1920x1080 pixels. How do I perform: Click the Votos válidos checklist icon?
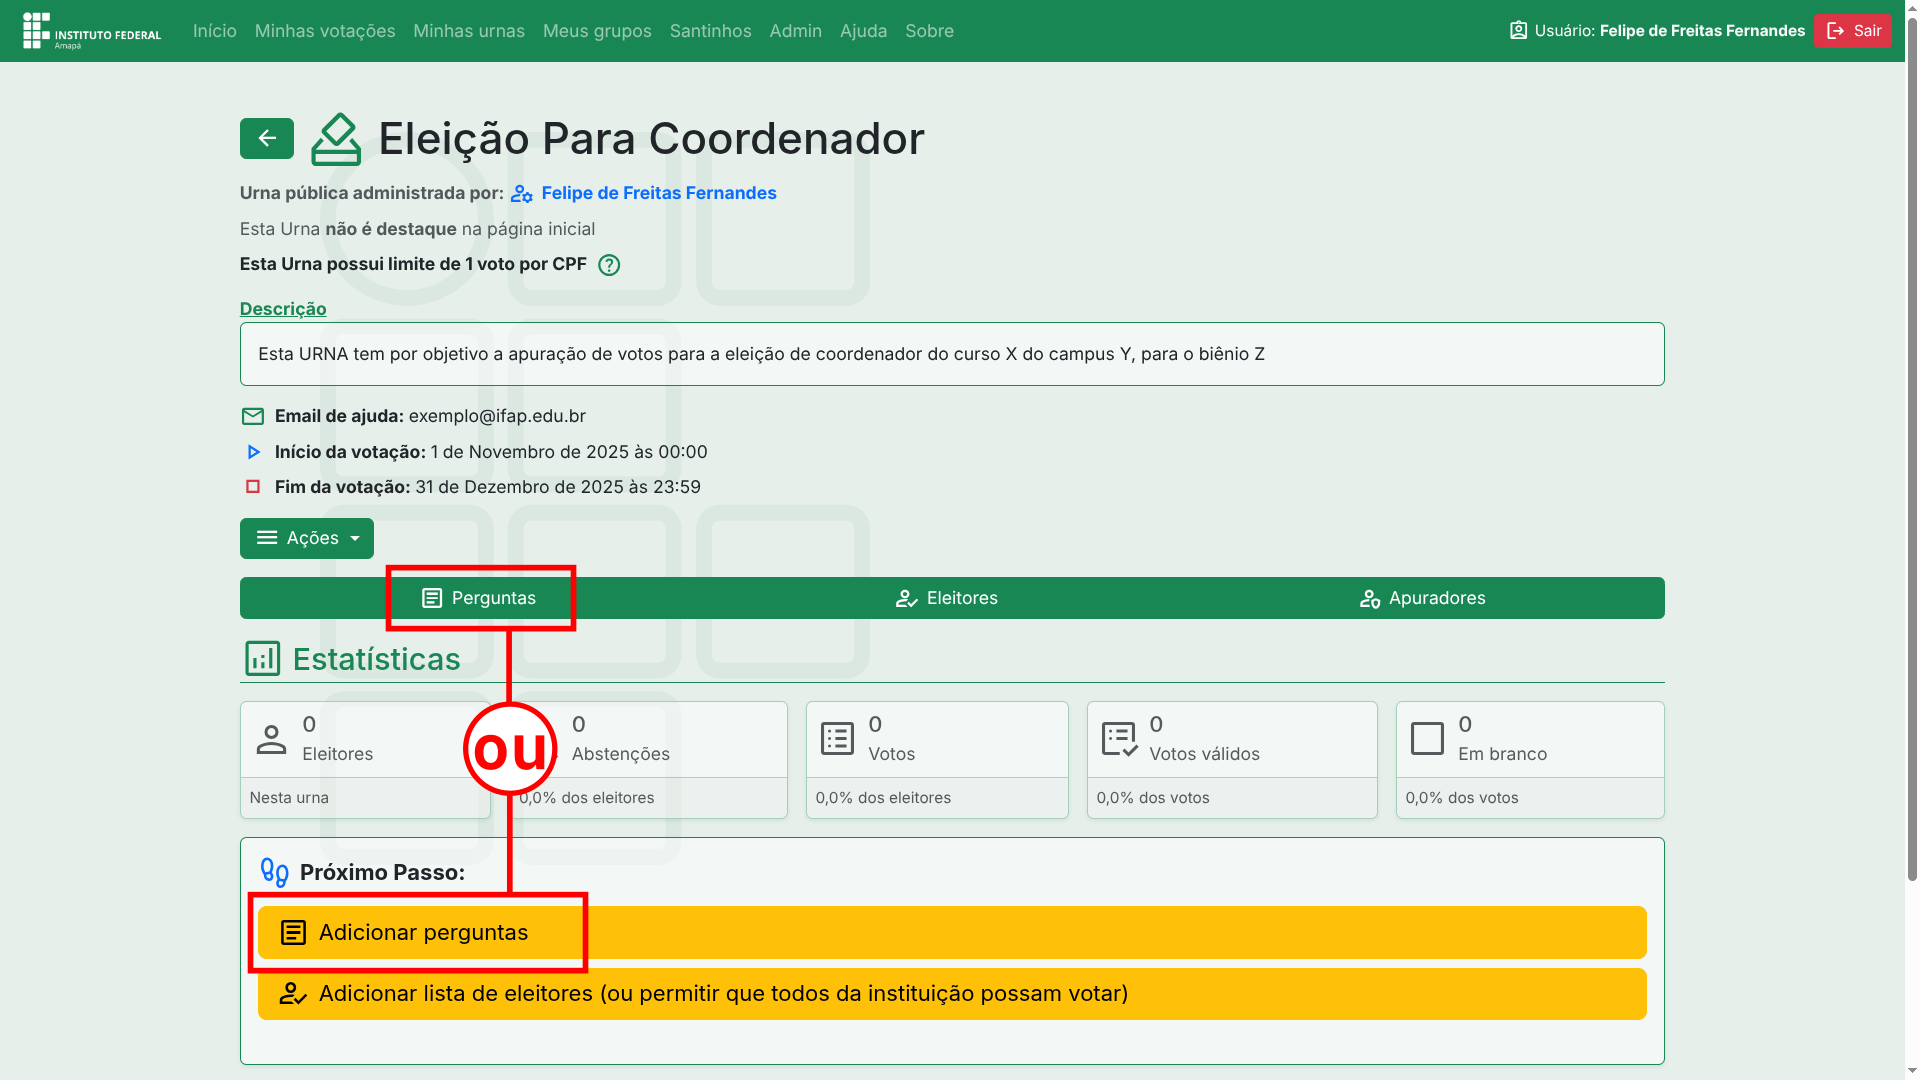tap(1119, 739)
